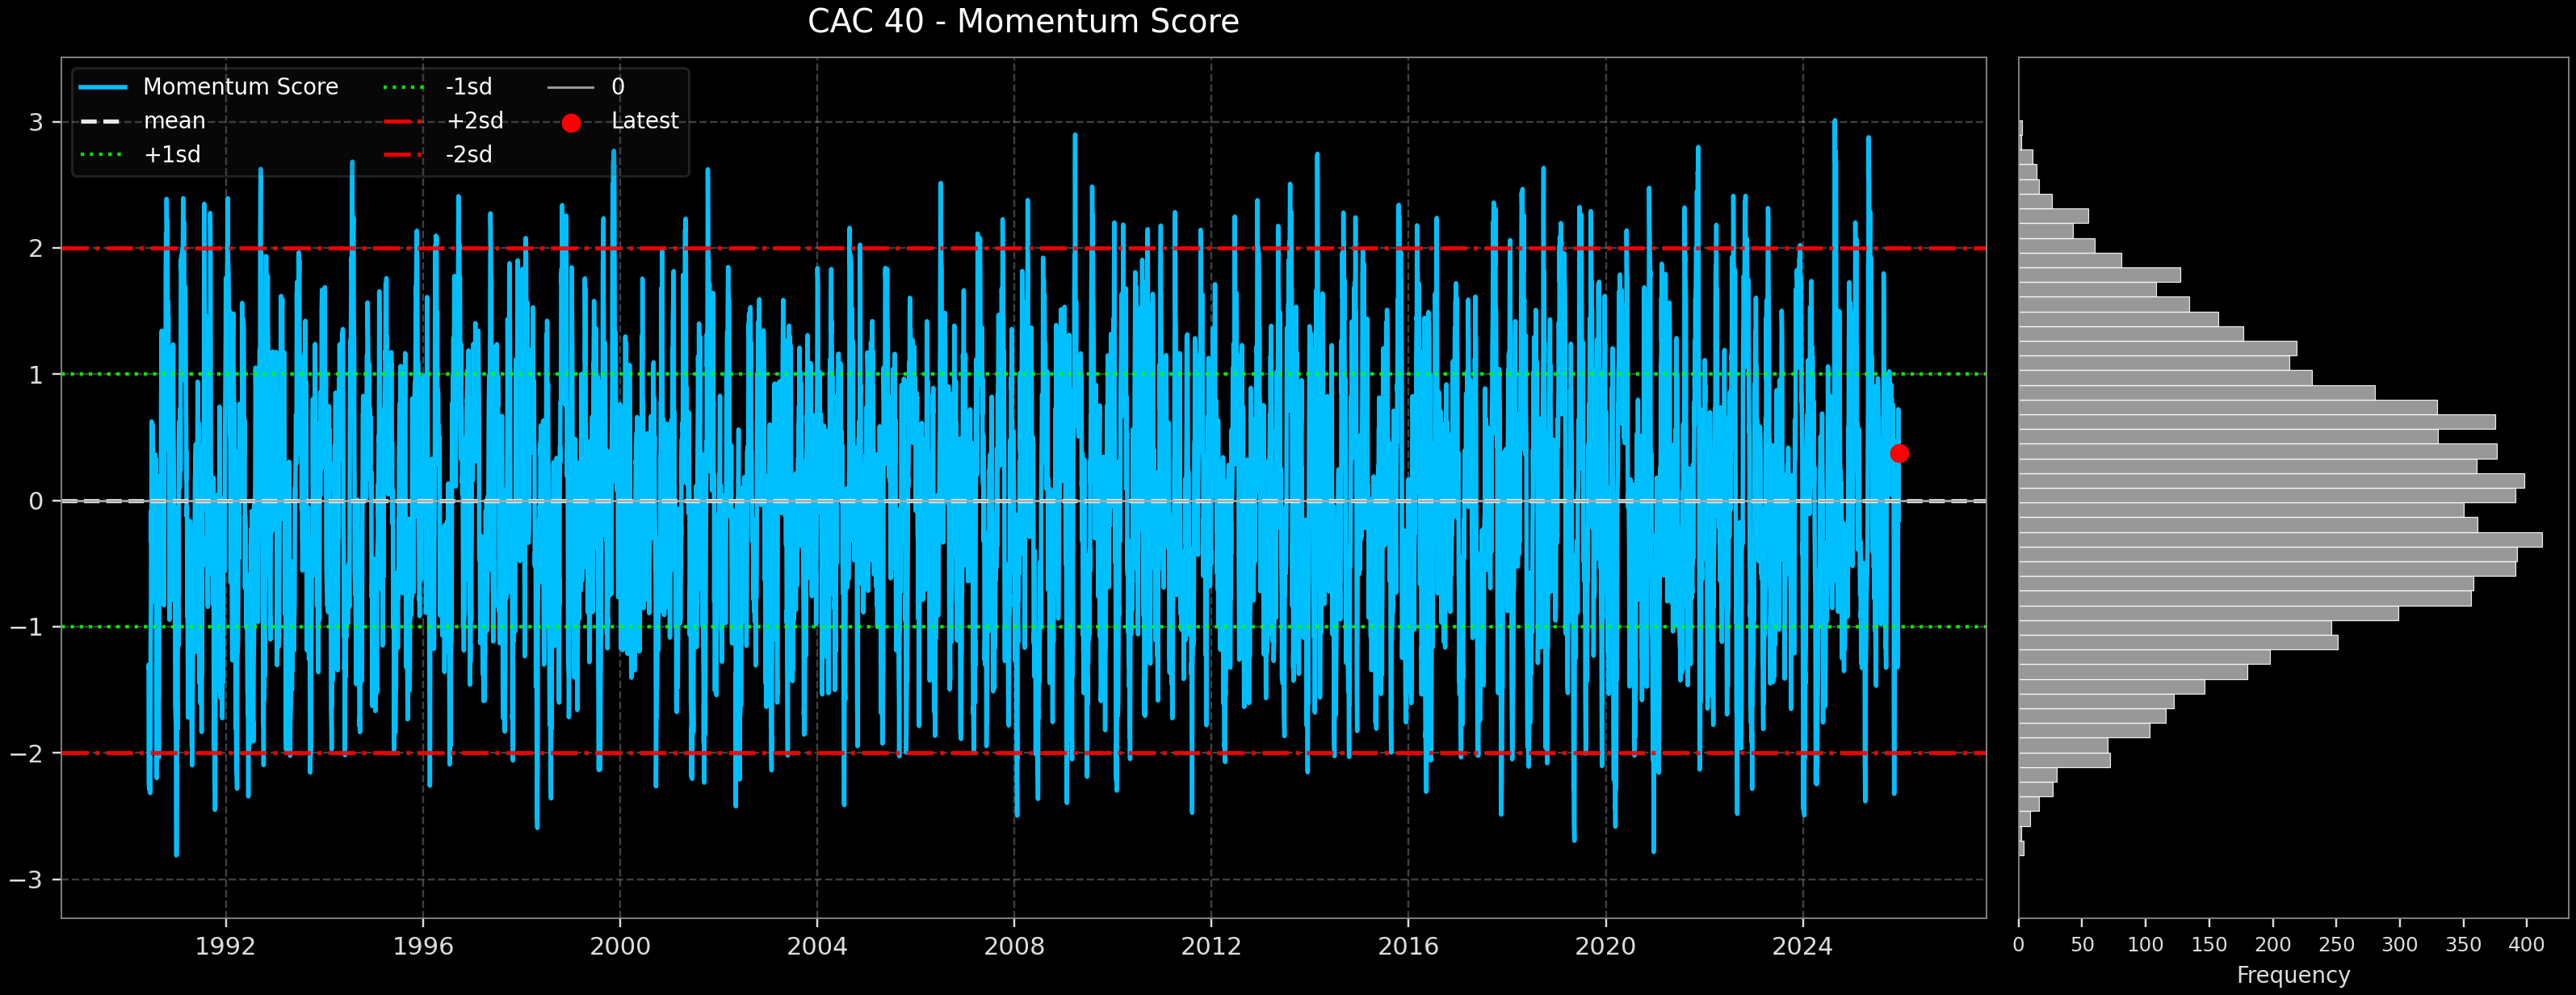Click the +1sd legend entry
Screen dimensions: 2576x995
pos(172,155)
